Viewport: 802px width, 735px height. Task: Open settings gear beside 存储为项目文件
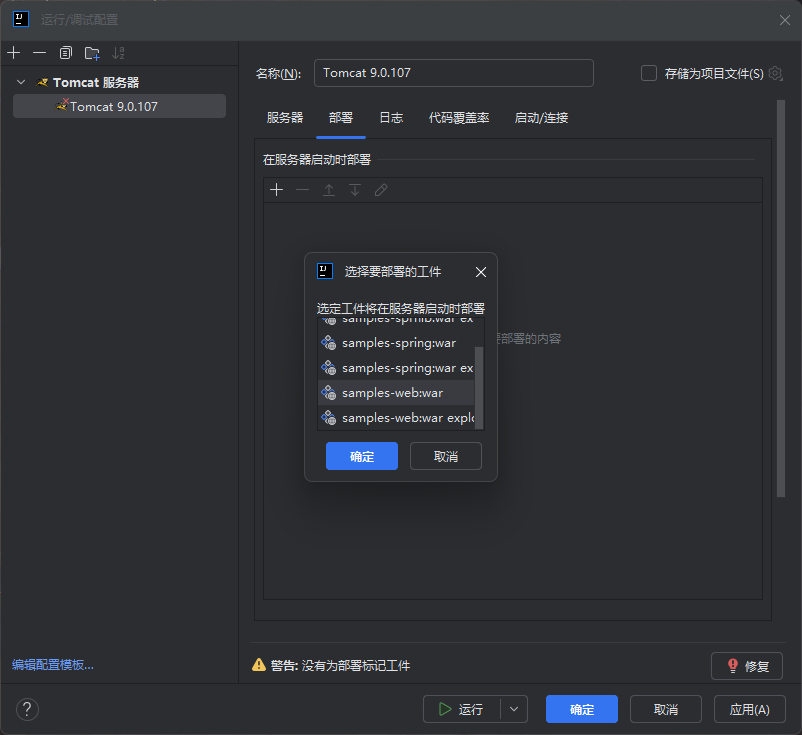point(775,74)
